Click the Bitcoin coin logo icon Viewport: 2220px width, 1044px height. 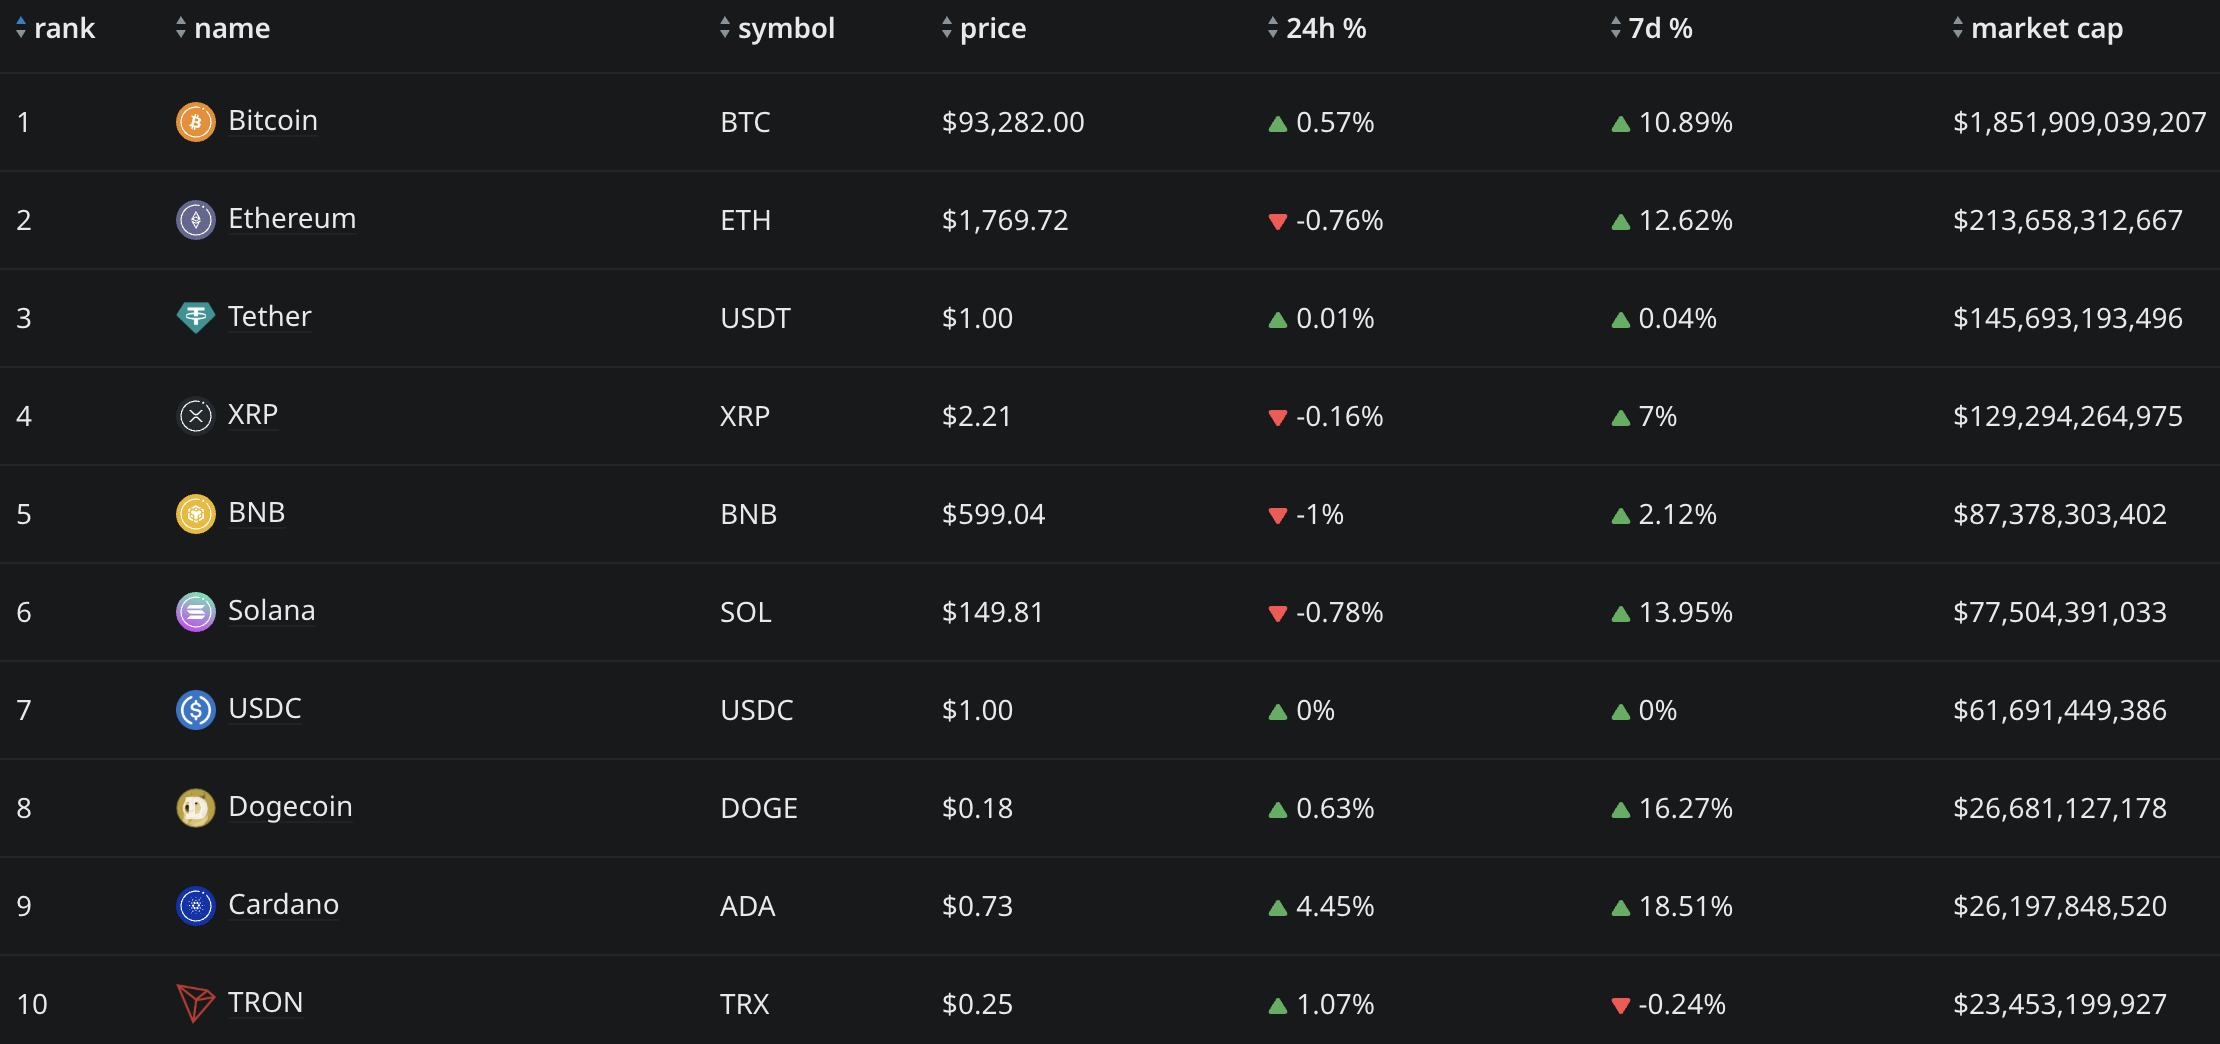(196, 122)
